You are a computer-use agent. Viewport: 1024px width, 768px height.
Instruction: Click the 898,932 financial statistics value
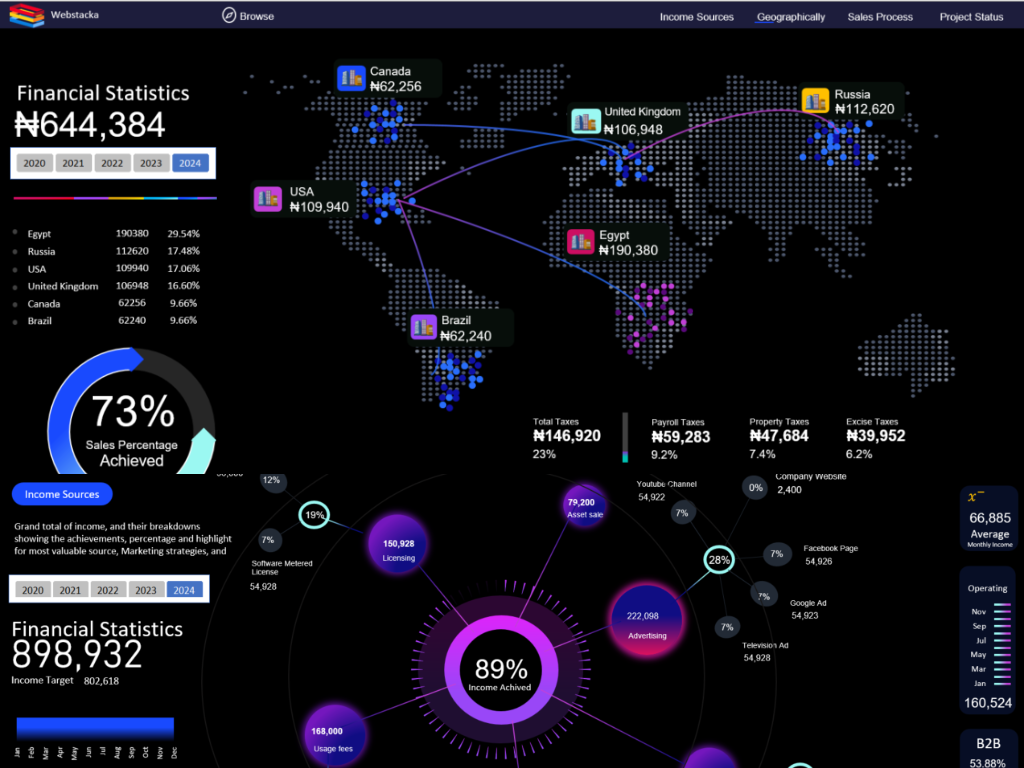77,654
